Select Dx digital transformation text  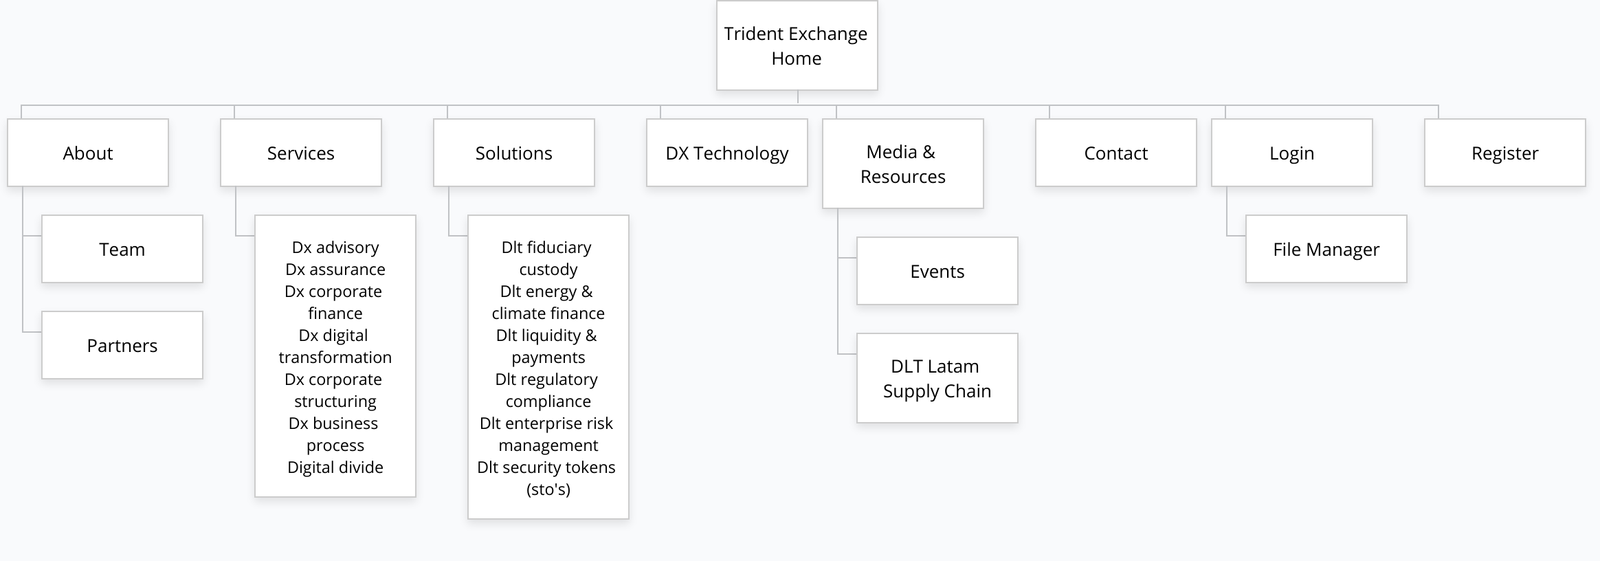[335, 346]
